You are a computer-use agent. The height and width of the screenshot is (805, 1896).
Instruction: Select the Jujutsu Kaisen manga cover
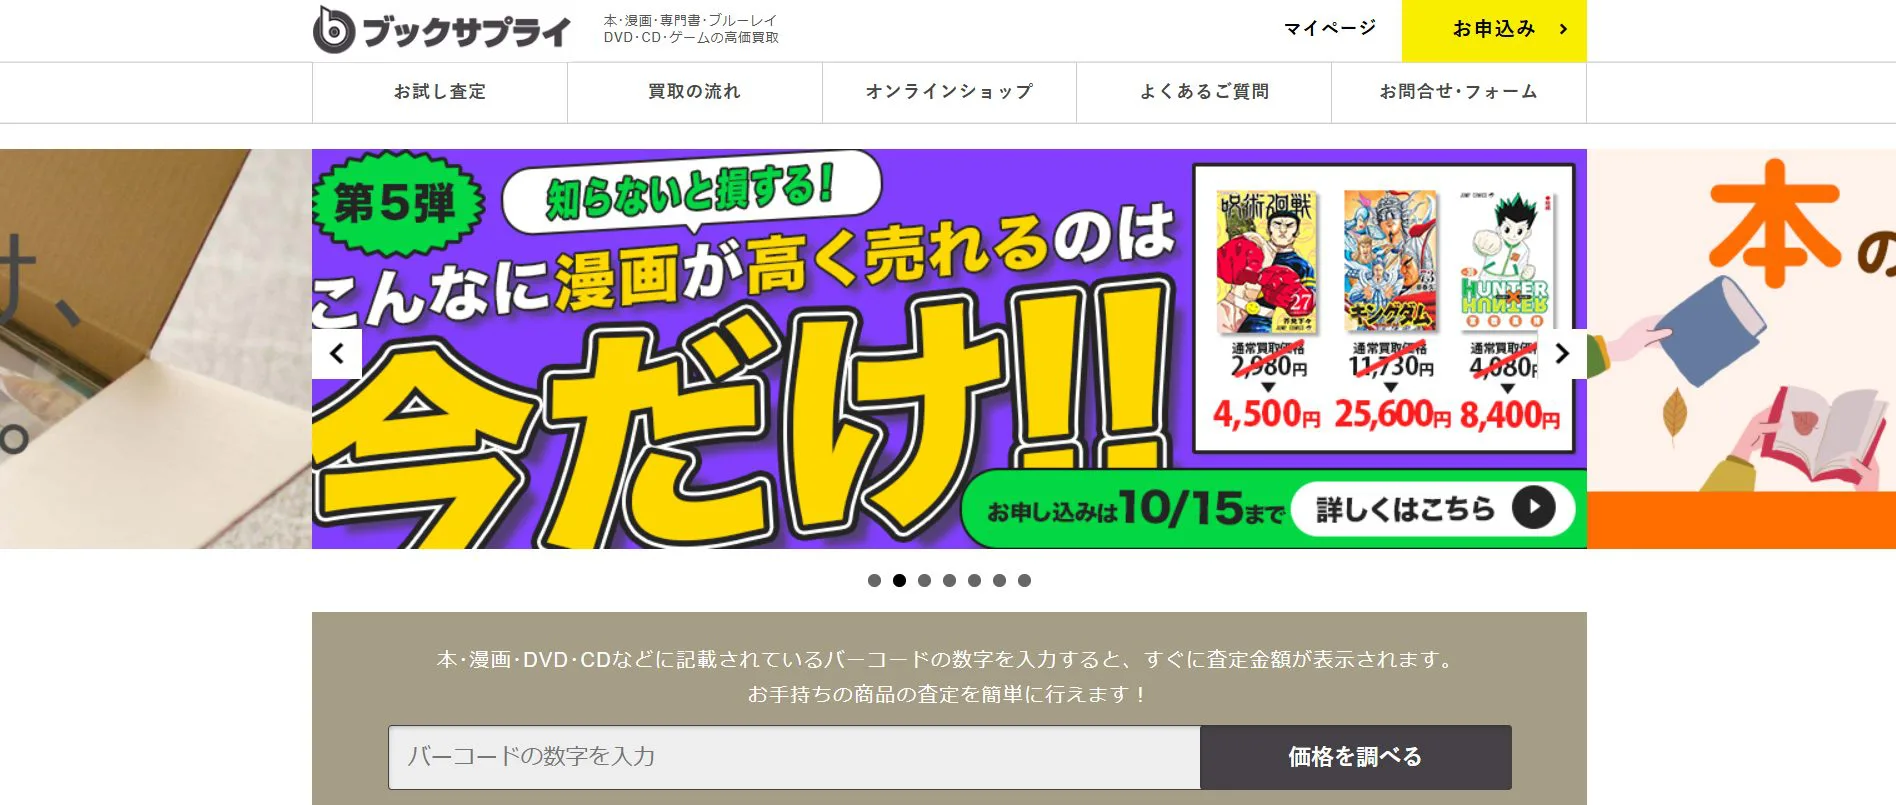[1268, 262]
